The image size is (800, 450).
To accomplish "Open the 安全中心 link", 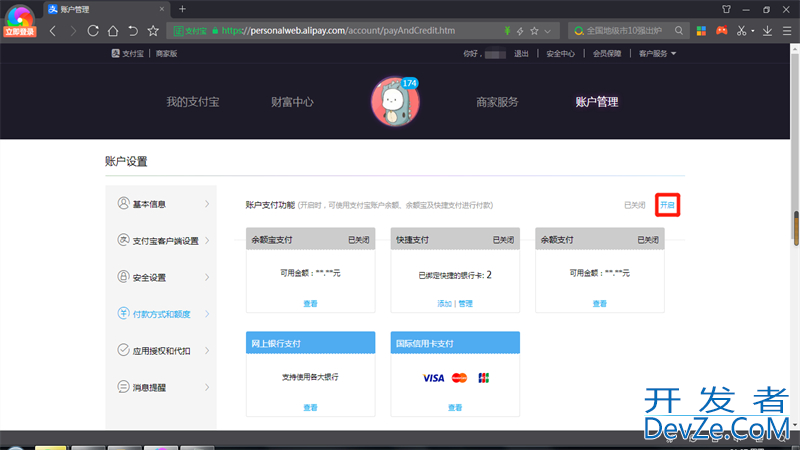I will point(560,54).
